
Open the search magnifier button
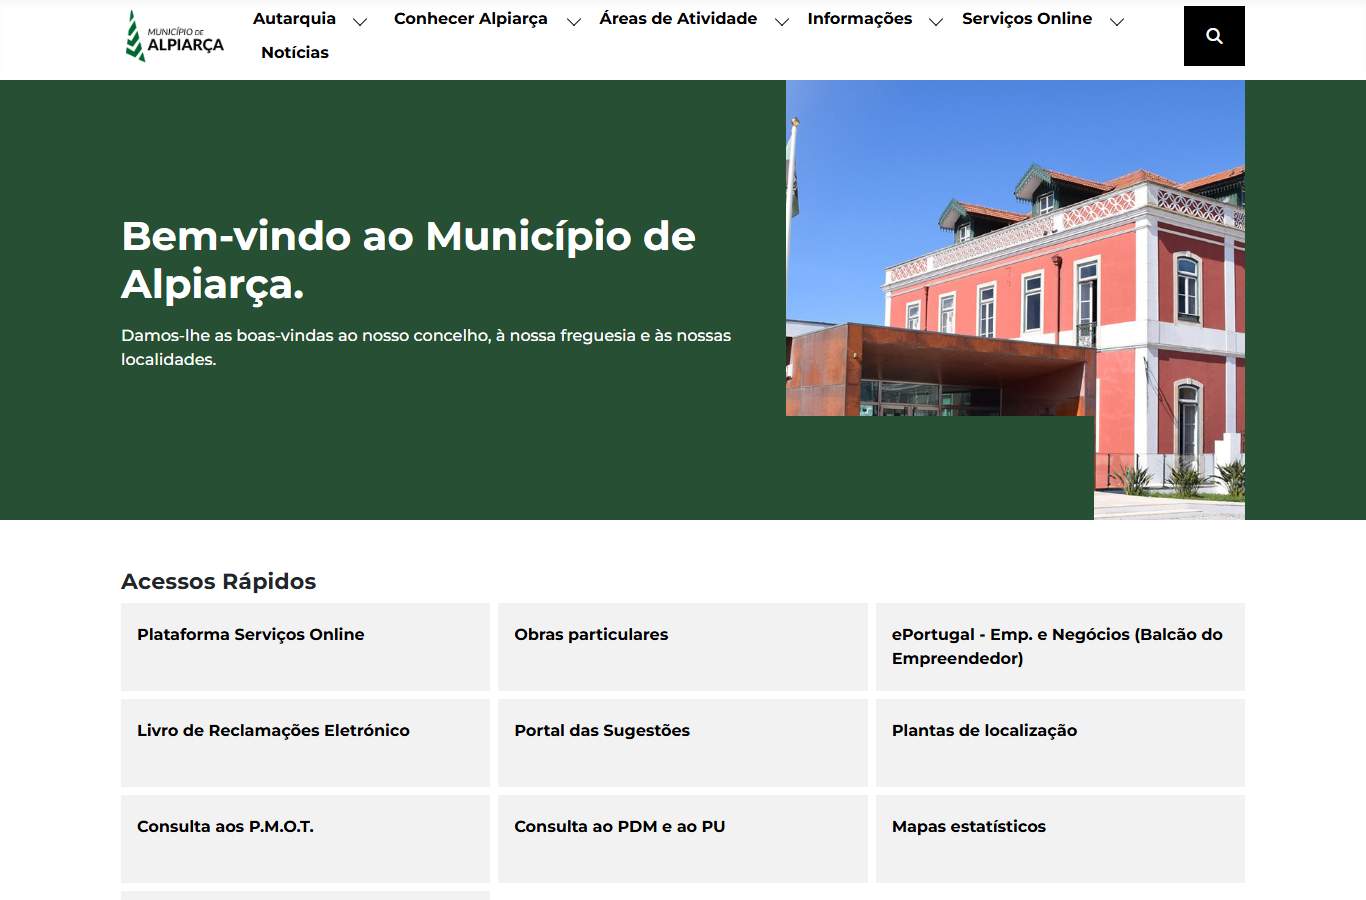1214,36
